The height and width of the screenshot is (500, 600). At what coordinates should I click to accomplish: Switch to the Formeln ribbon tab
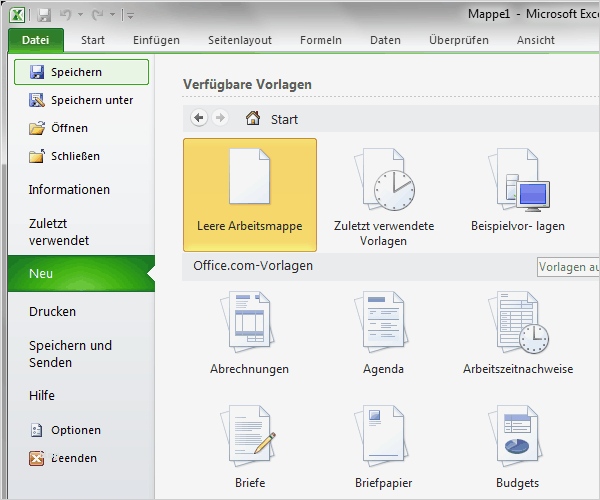click(321, 40)
